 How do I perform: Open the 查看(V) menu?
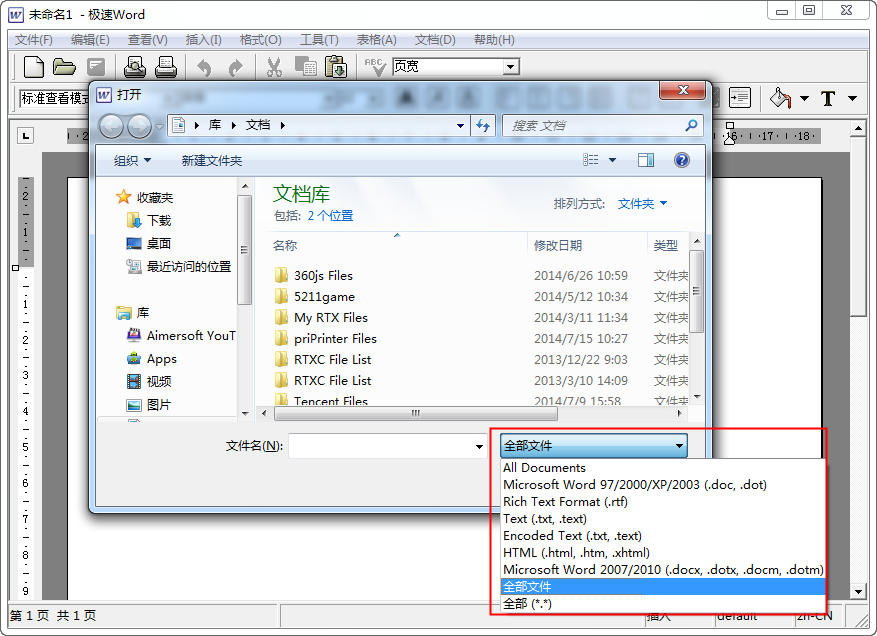(148, 40)
